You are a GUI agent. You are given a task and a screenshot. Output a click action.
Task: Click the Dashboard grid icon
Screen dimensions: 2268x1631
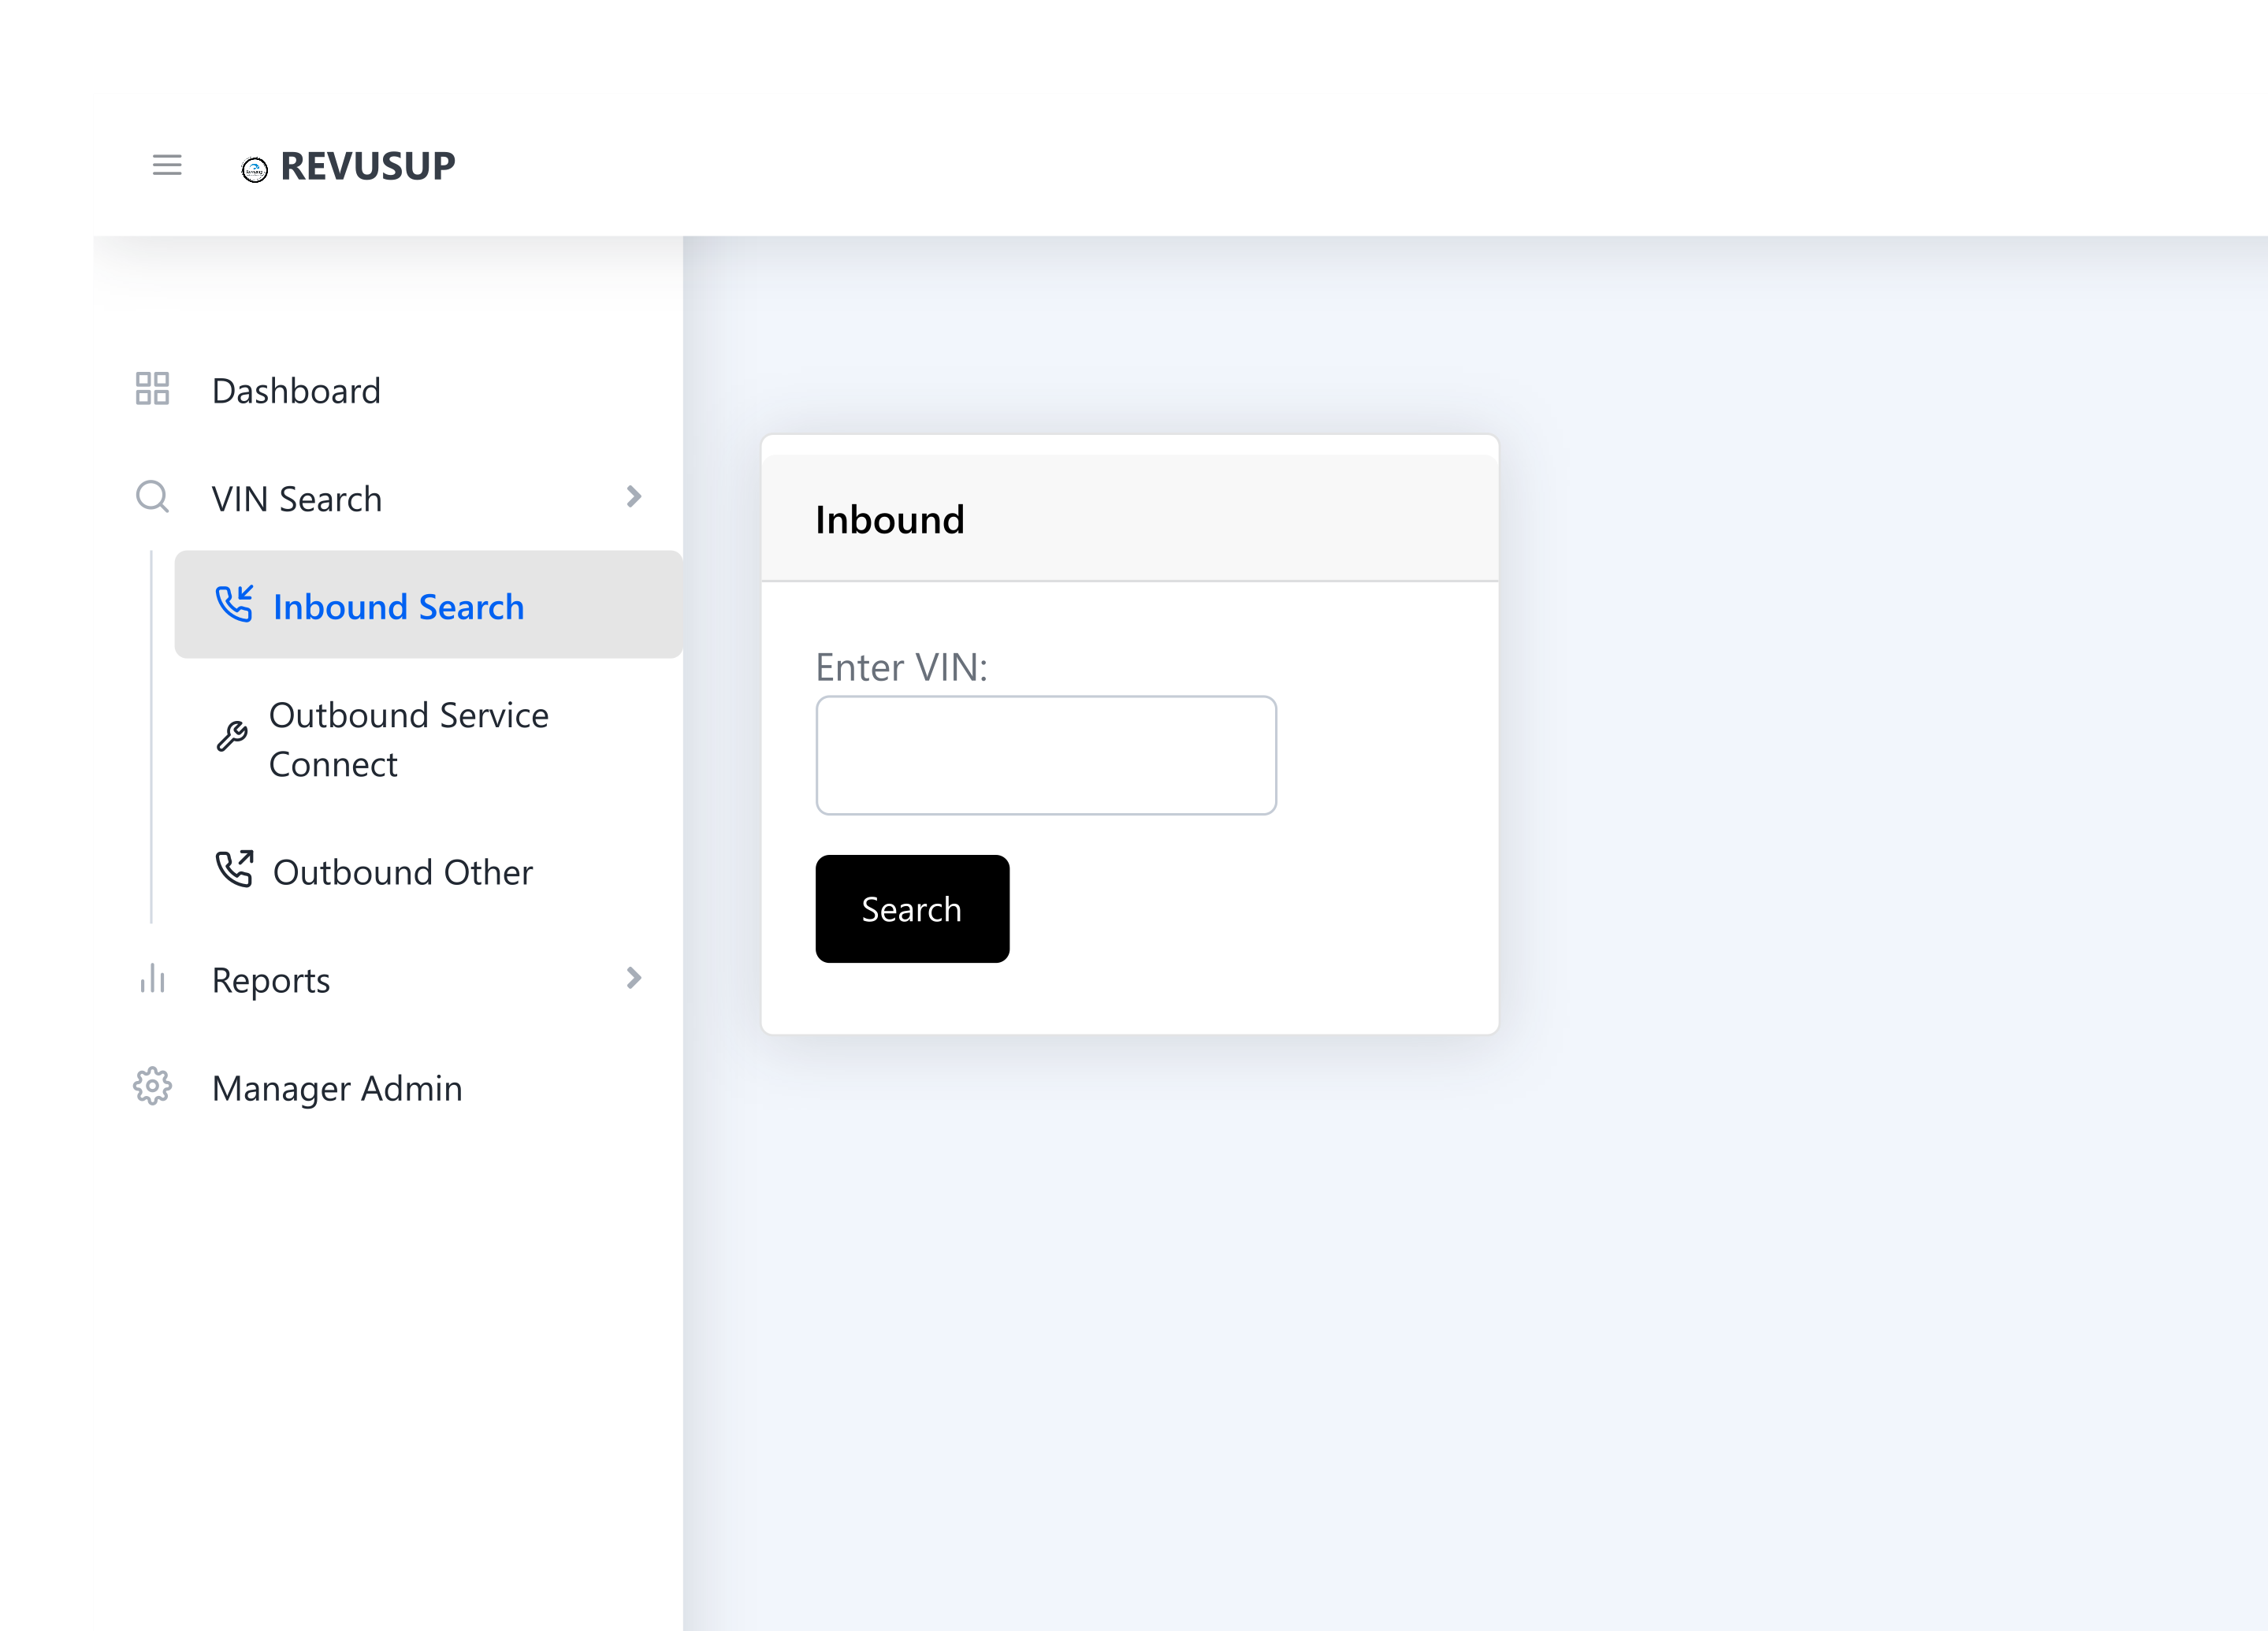coord(152,389)
